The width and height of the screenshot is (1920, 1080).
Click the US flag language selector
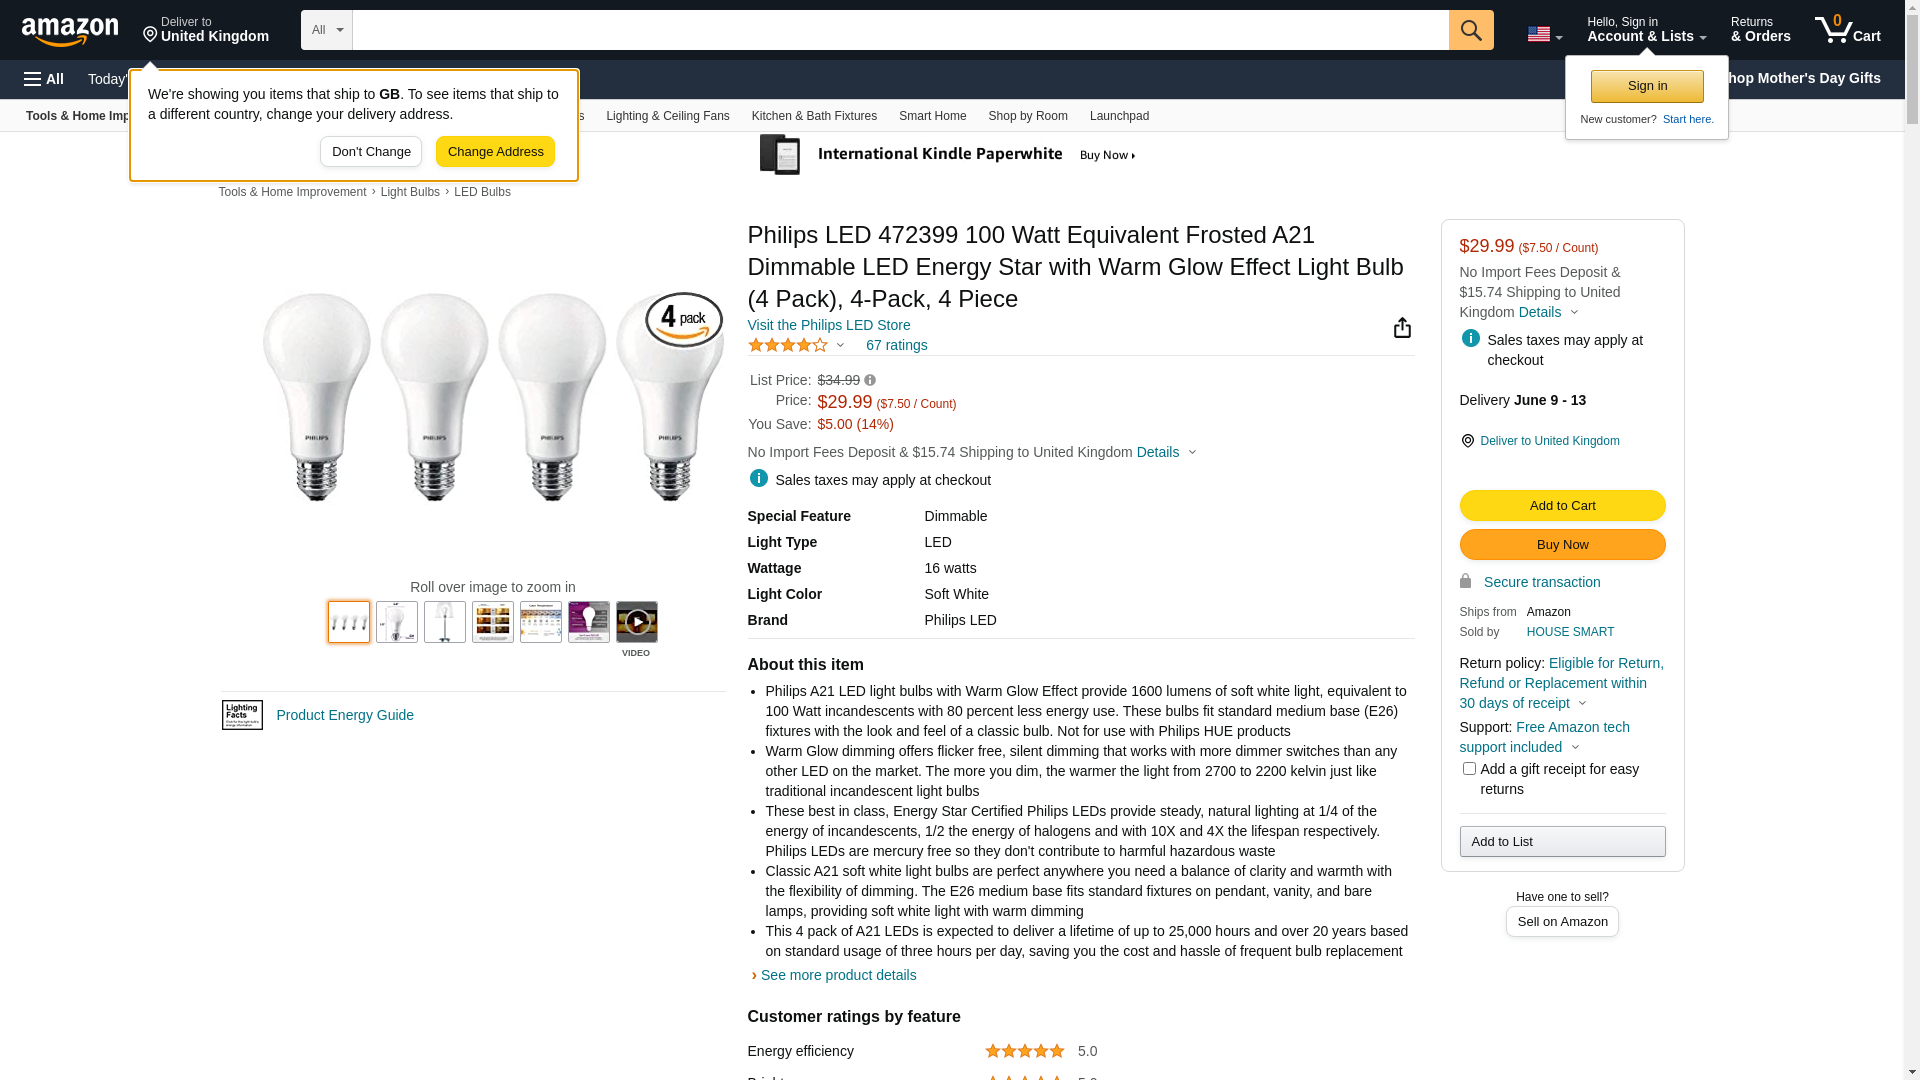1544,35
